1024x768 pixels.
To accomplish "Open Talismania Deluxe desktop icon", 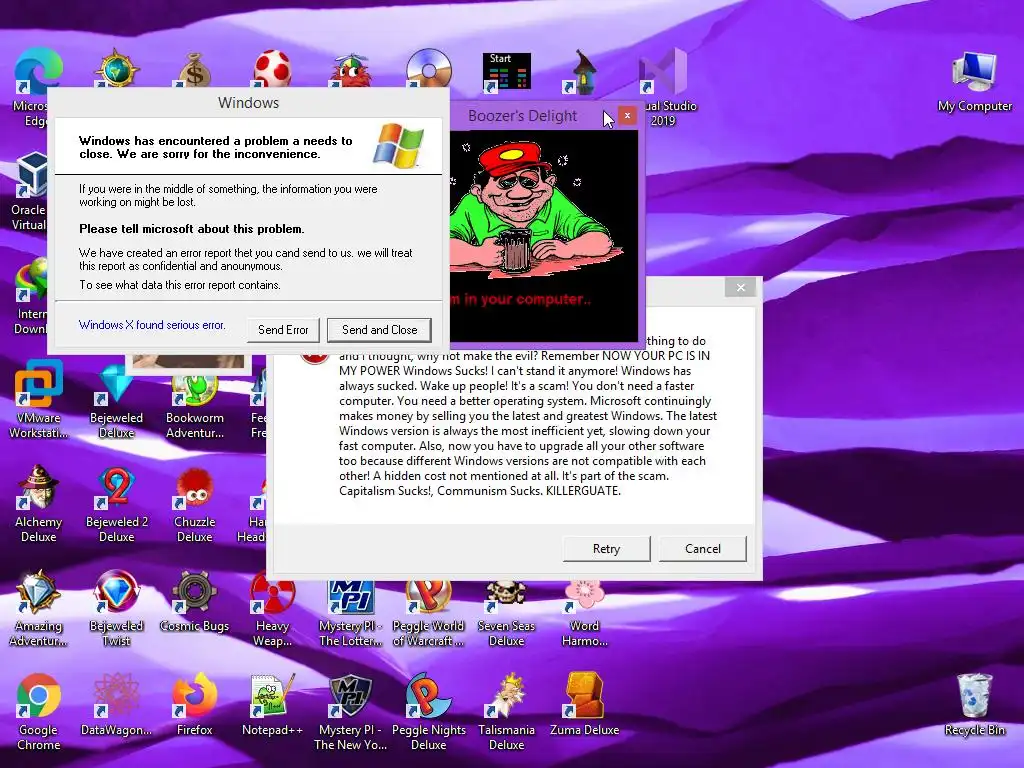I will pyautogui.click(x=506, y=697).
